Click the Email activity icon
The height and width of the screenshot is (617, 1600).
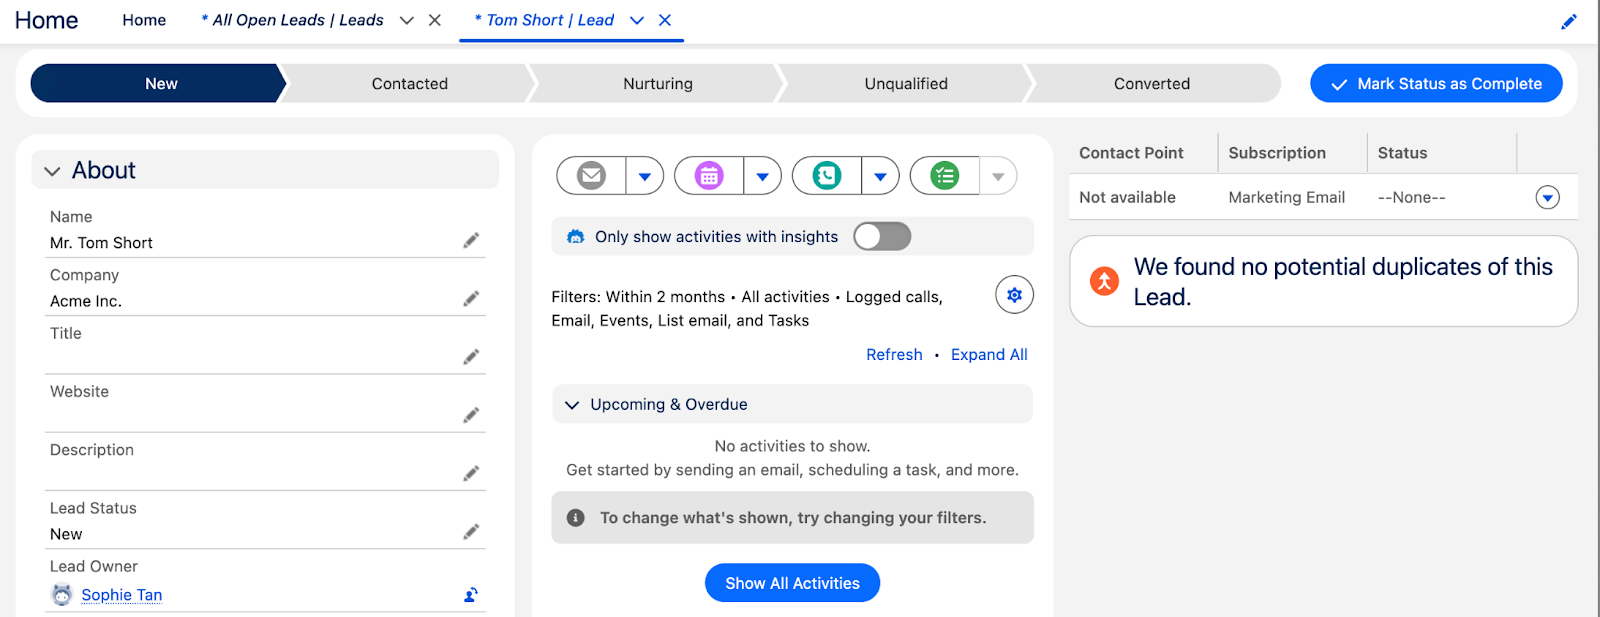tap(591, 176)
